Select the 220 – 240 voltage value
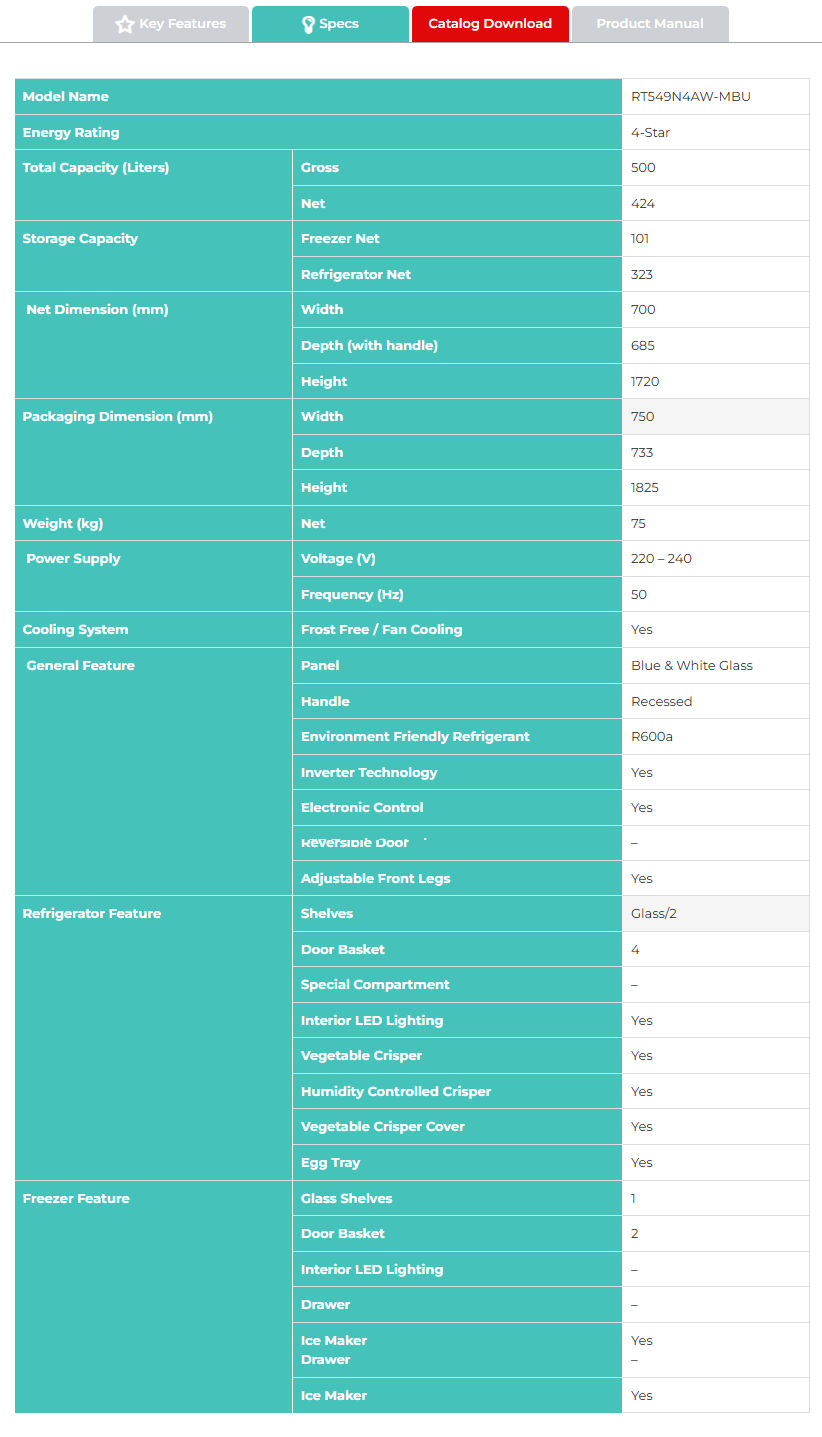Screen dimensions: 822x1437 click(661, 559)
